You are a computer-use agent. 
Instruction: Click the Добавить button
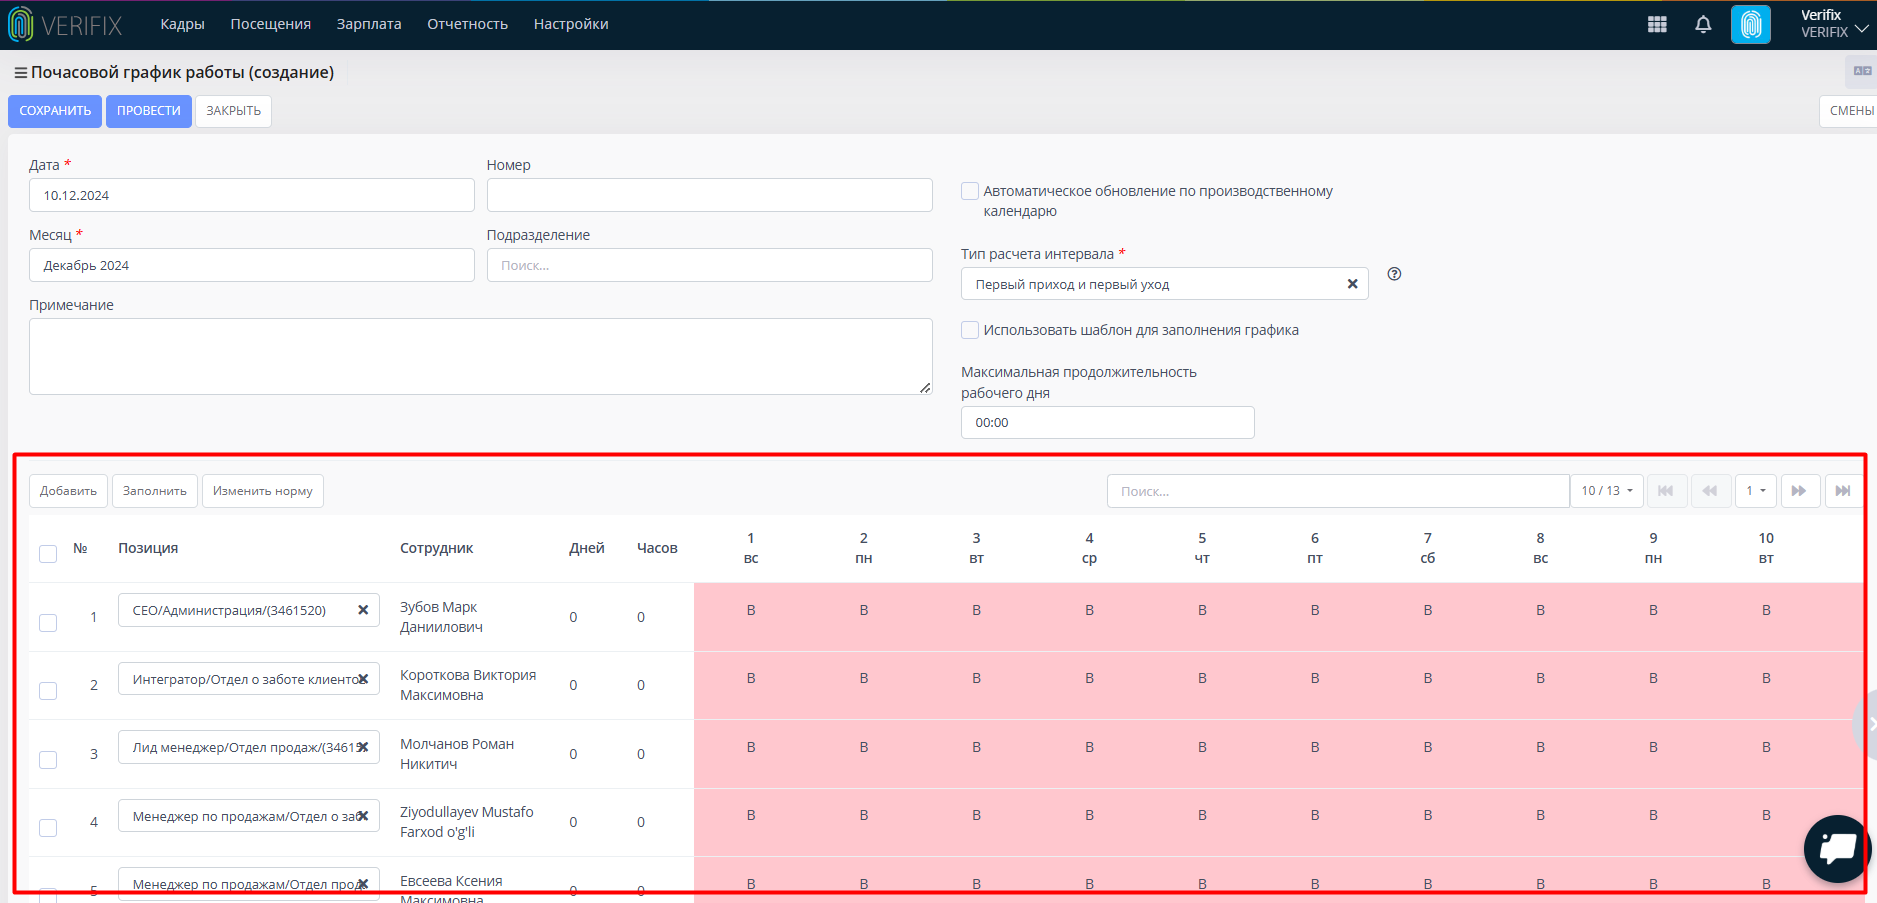tap(69, 491)
